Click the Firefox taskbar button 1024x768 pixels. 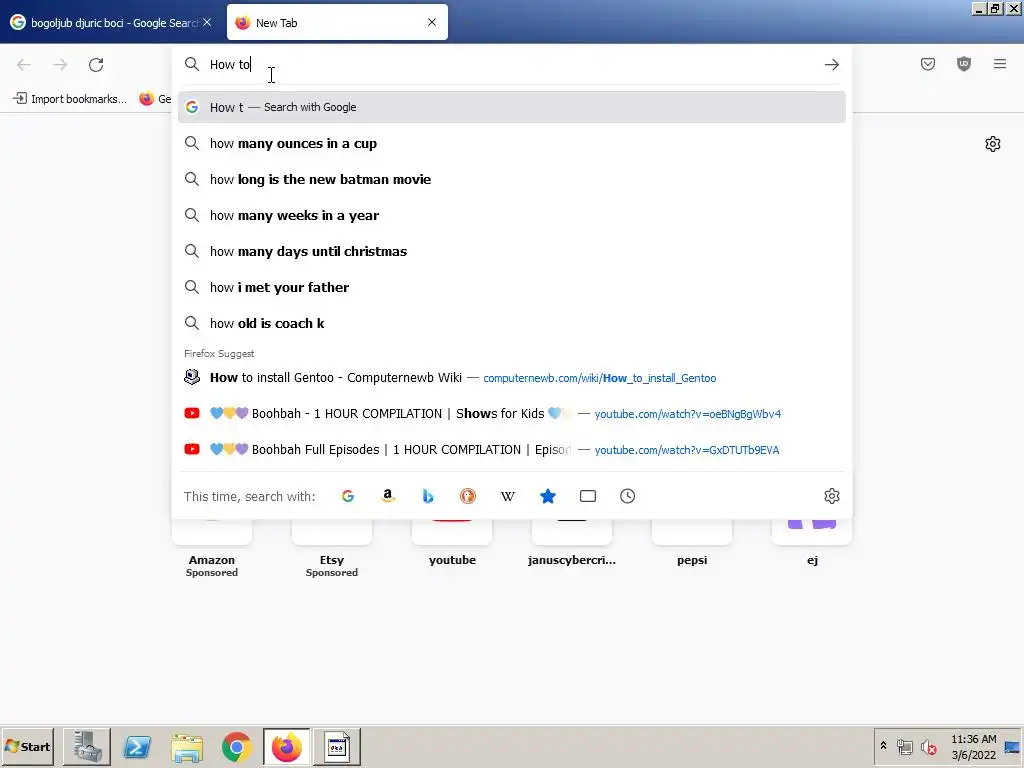(287, 746)
